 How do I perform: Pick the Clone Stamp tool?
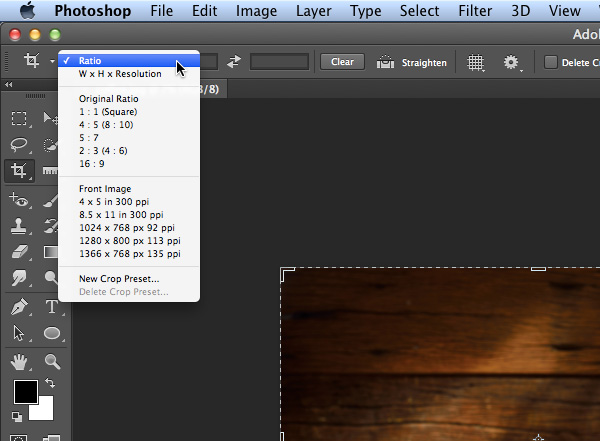19,225
